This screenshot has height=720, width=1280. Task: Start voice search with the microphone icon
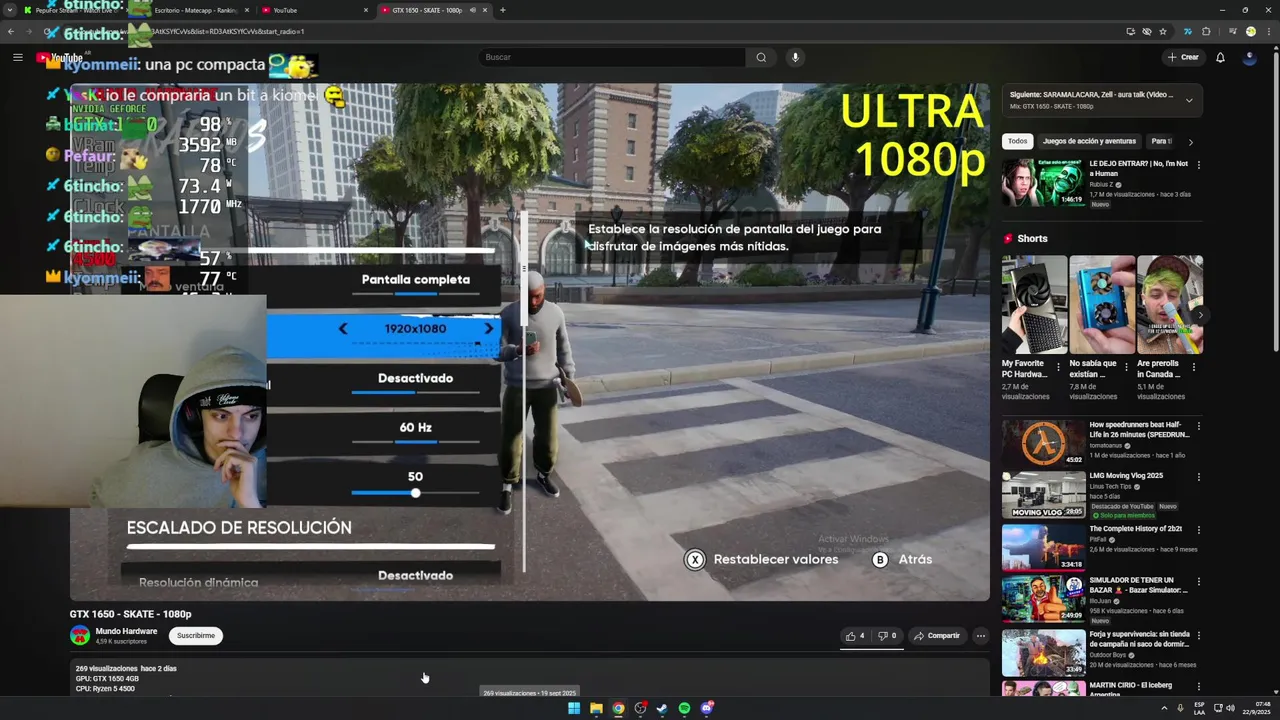tap(795, 57)
